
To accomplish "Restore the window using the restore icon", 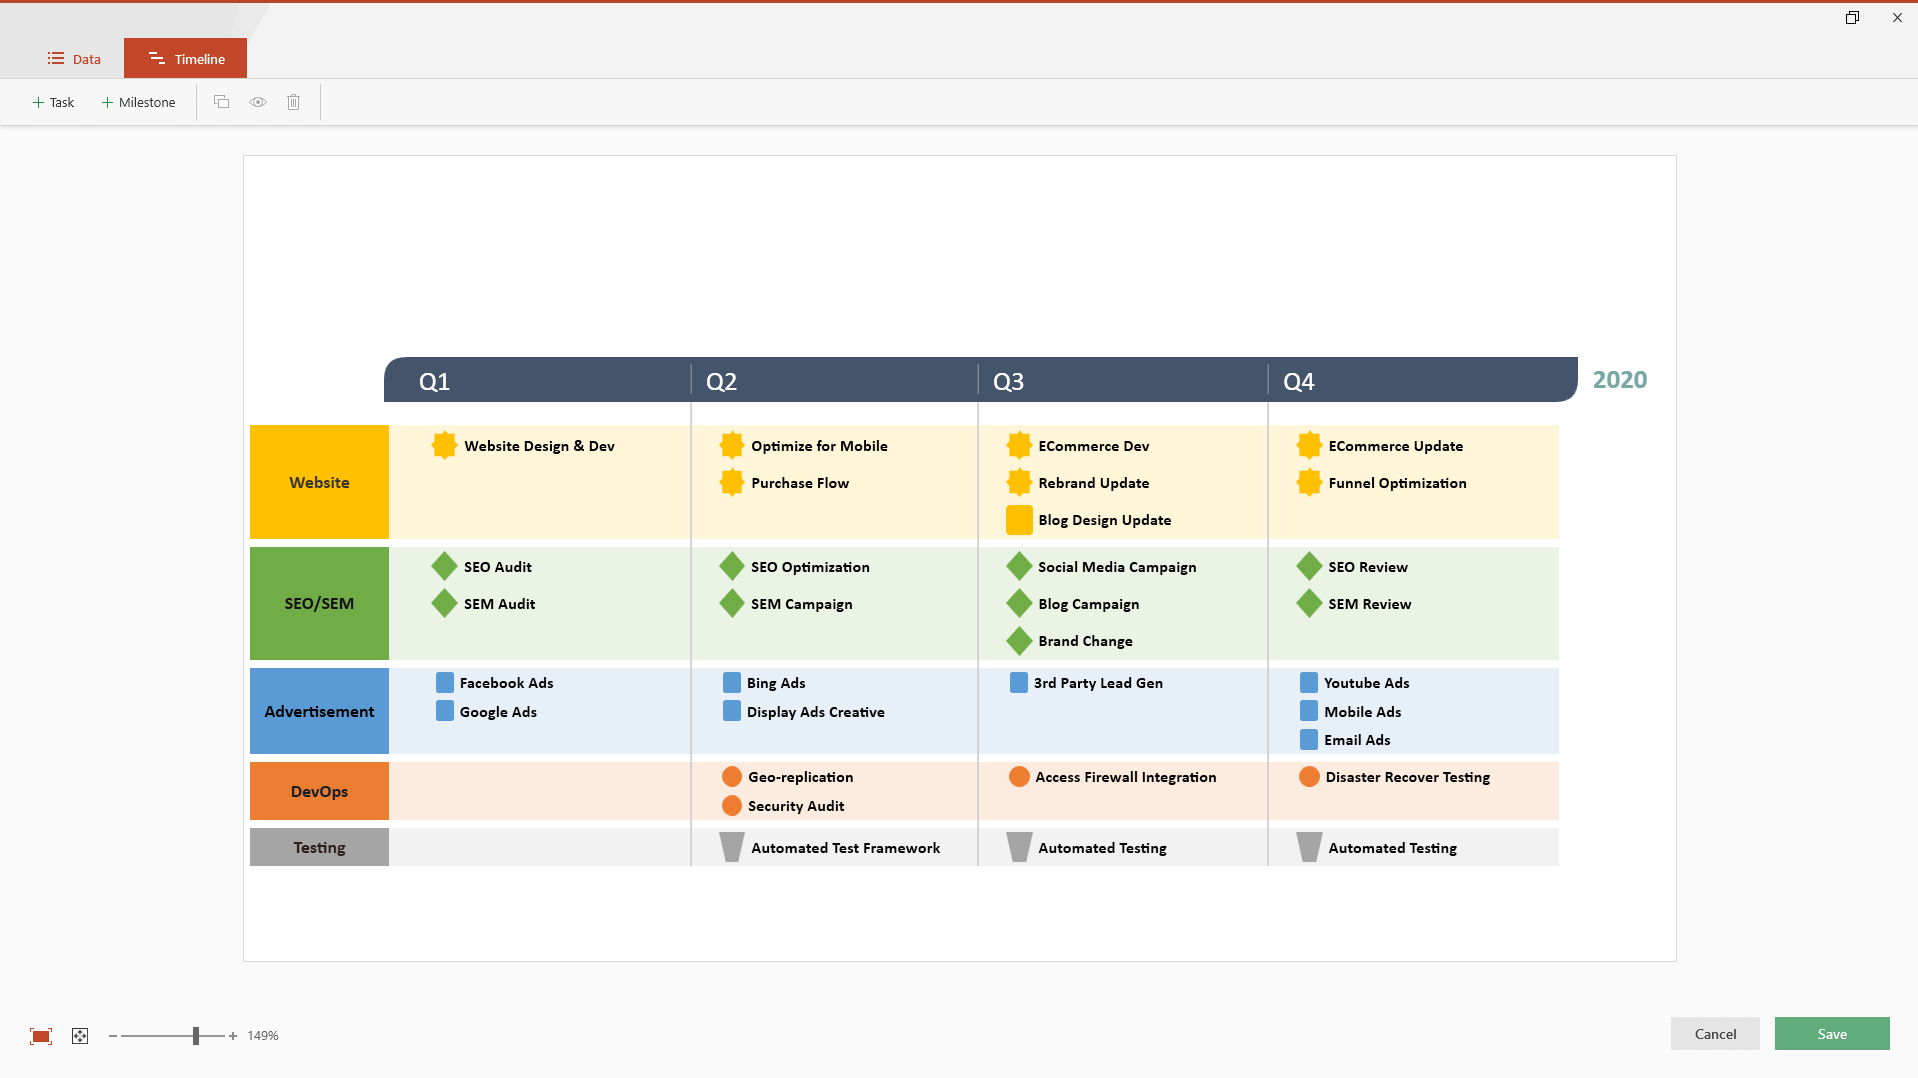I will point(1852,18).
